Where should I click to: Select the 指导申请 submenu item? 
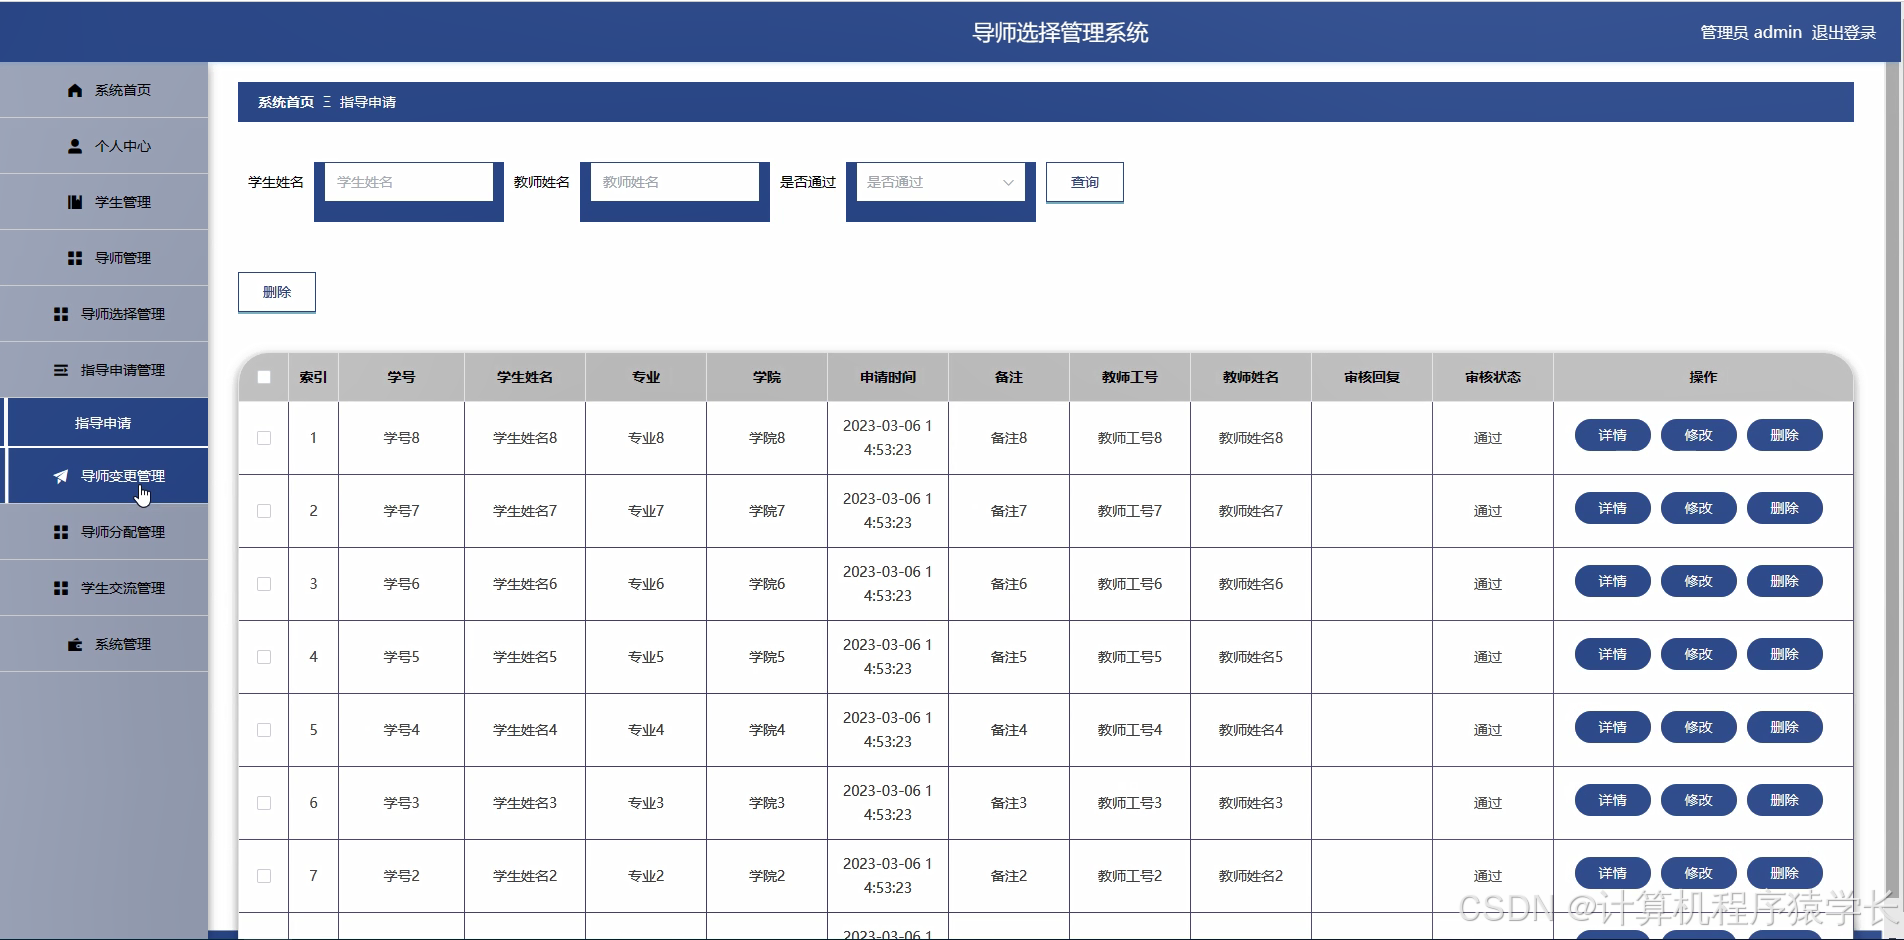(x=106, y=423)
